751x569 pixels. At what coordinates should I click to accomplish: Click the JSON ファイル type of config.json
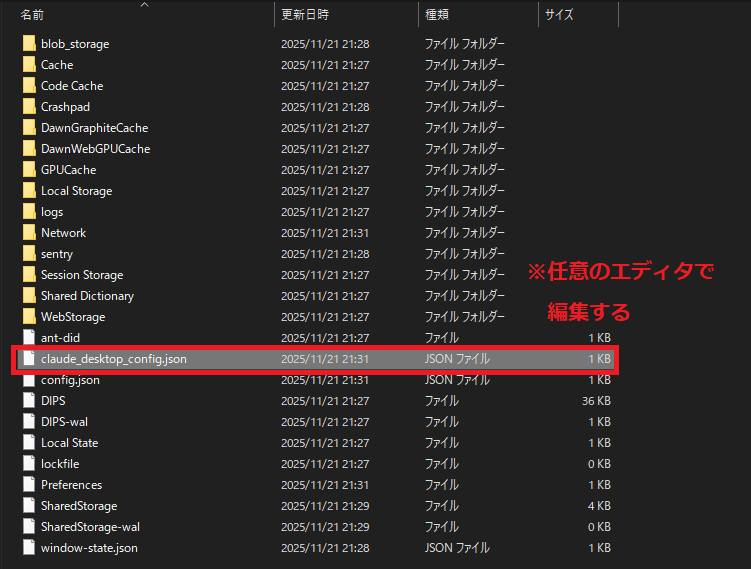(x=457, y=380)
